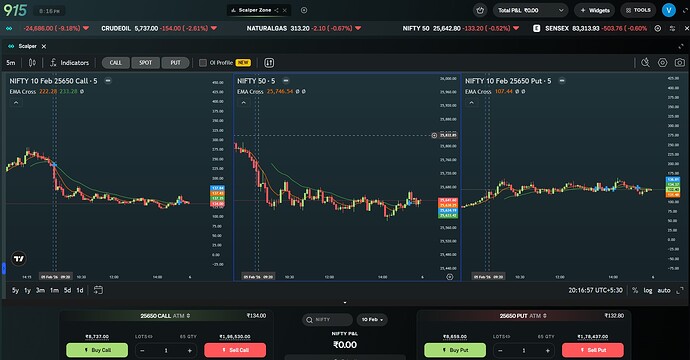Open the user profile avatar V

tap(668, 10)
